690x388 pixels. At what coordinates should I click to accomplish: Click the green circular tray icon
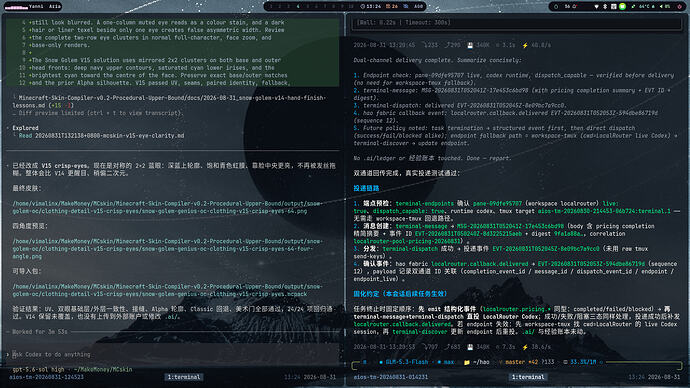click(623, 7)
